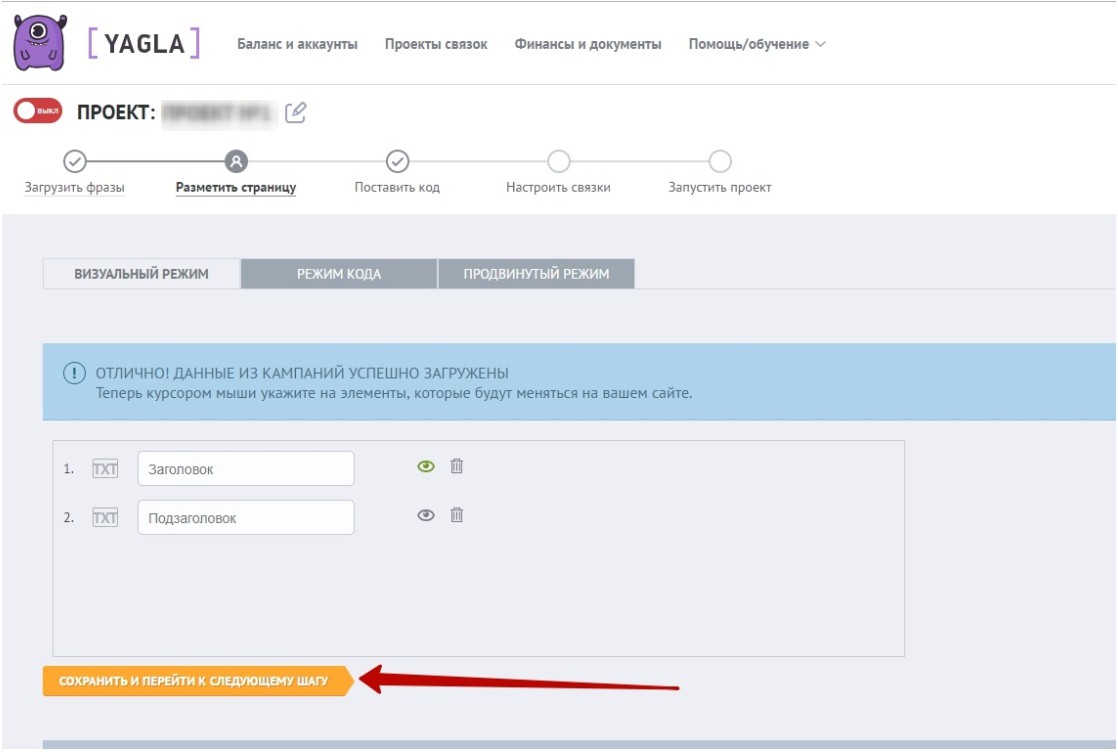Delete the Подзаголовок element with trash icon

click(456, 515)
